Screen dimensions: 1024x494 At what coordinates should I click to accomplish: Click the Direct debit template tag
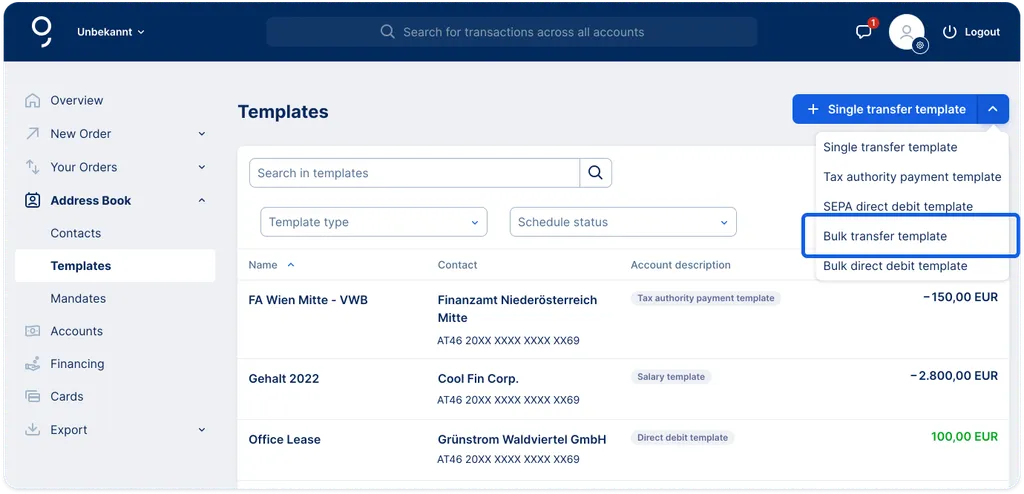pyautogui.click(x=682, y=438)
